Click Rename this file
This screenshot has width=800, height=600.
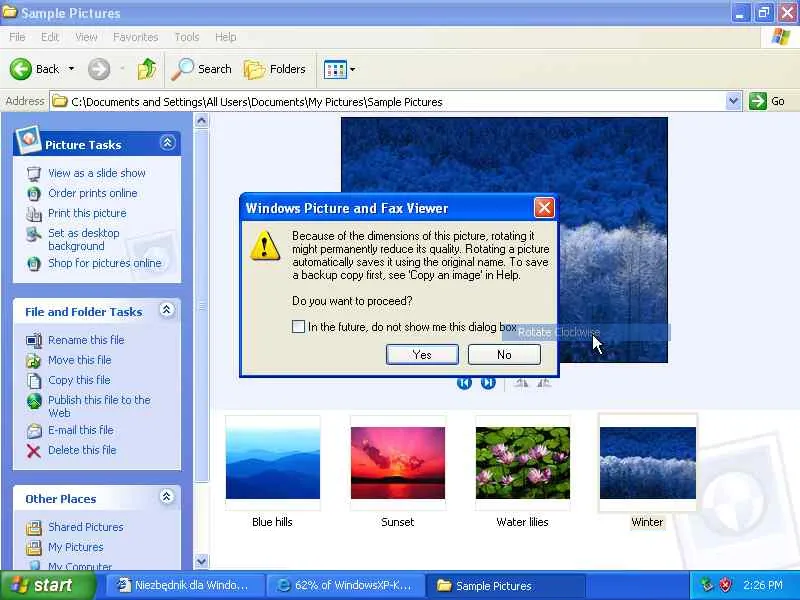click(x=86, y=340)
